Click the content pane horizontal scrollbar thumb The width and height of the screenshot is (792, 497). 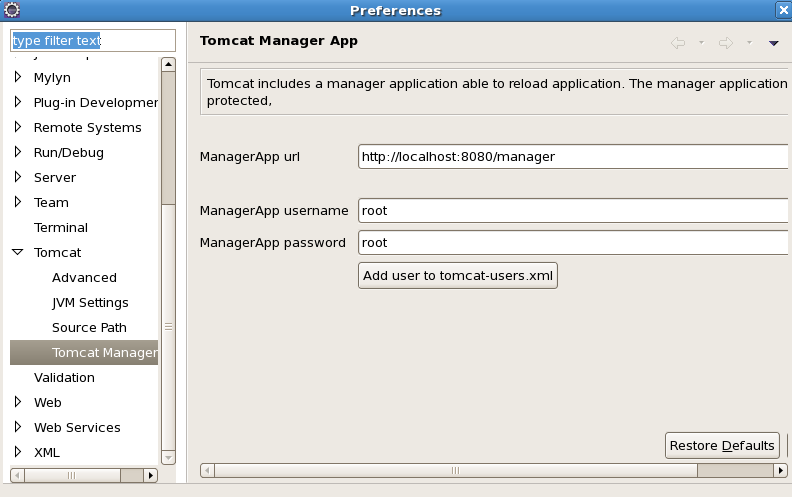point(456,470)
